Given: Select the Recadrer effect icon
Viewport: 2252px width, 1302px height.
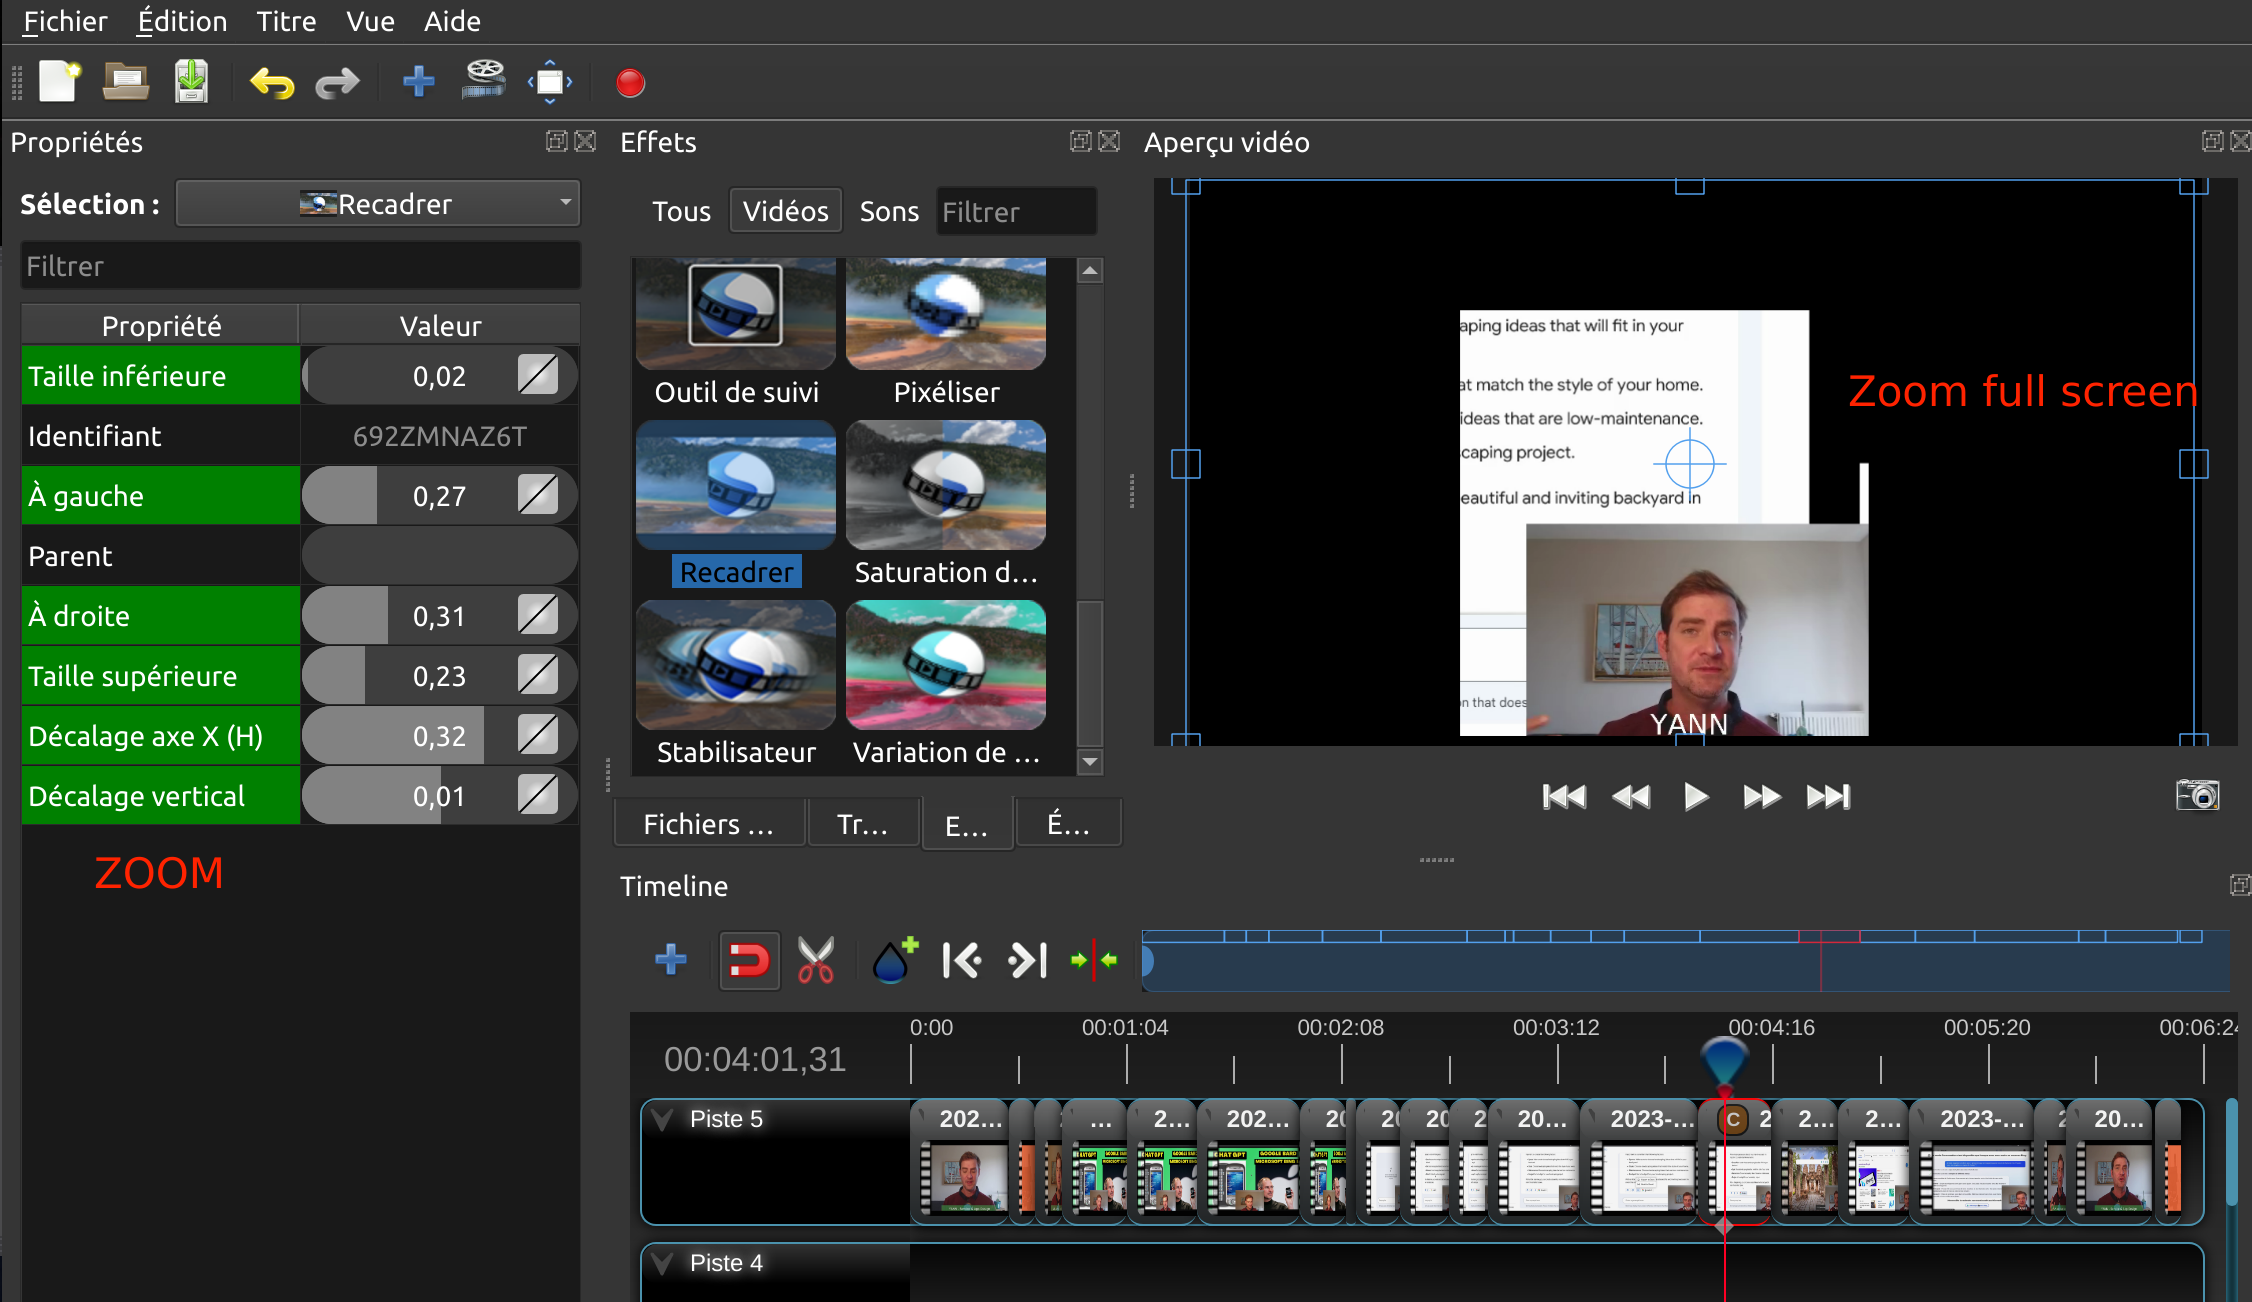Looking at the screenshot, I should click(x=735, y=485).
